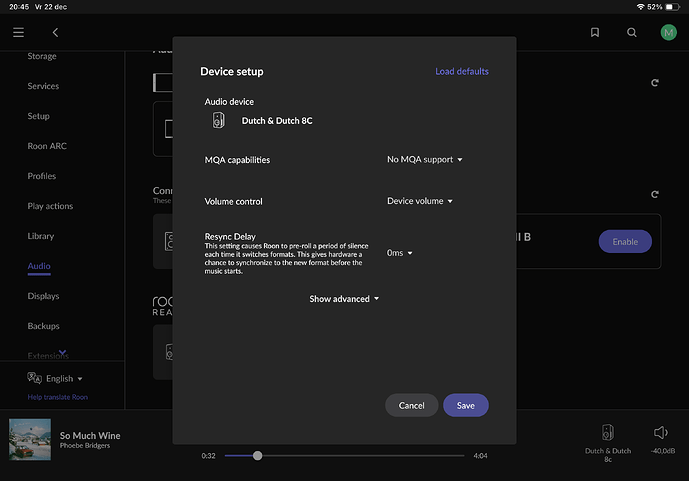Enable the device ending in B
The image size is (689, 481).
tap(625, 242)
